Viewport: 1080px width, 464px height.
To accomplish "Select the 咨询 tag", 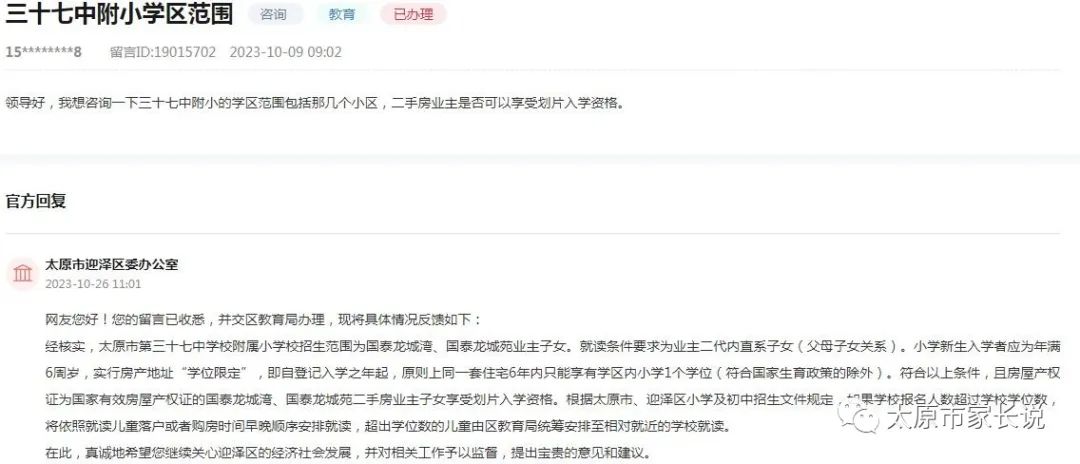I will click(274, 14).
